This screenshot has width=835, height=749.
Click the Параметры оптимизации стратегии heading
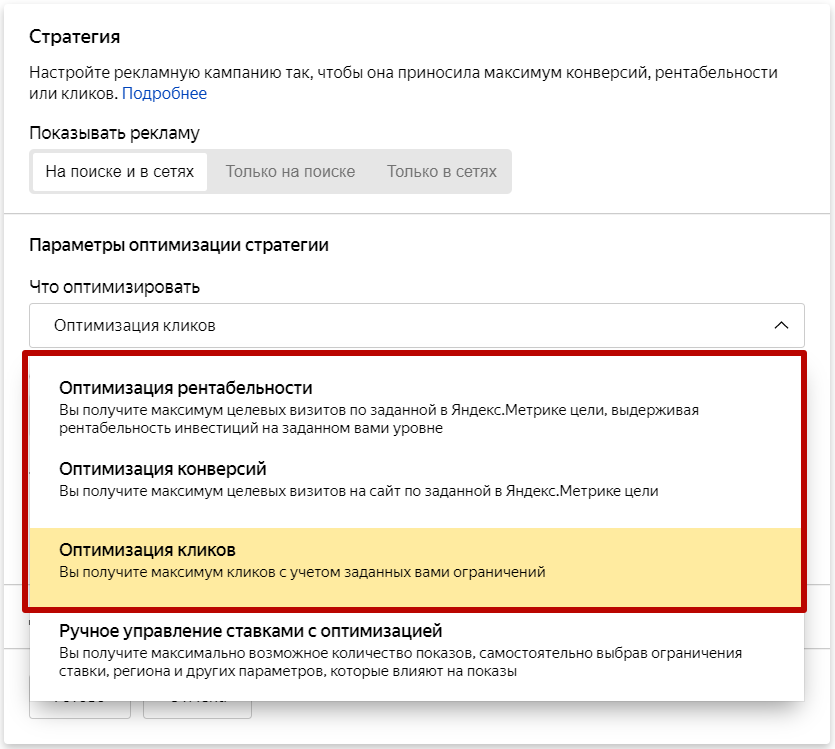coord(179,245)
